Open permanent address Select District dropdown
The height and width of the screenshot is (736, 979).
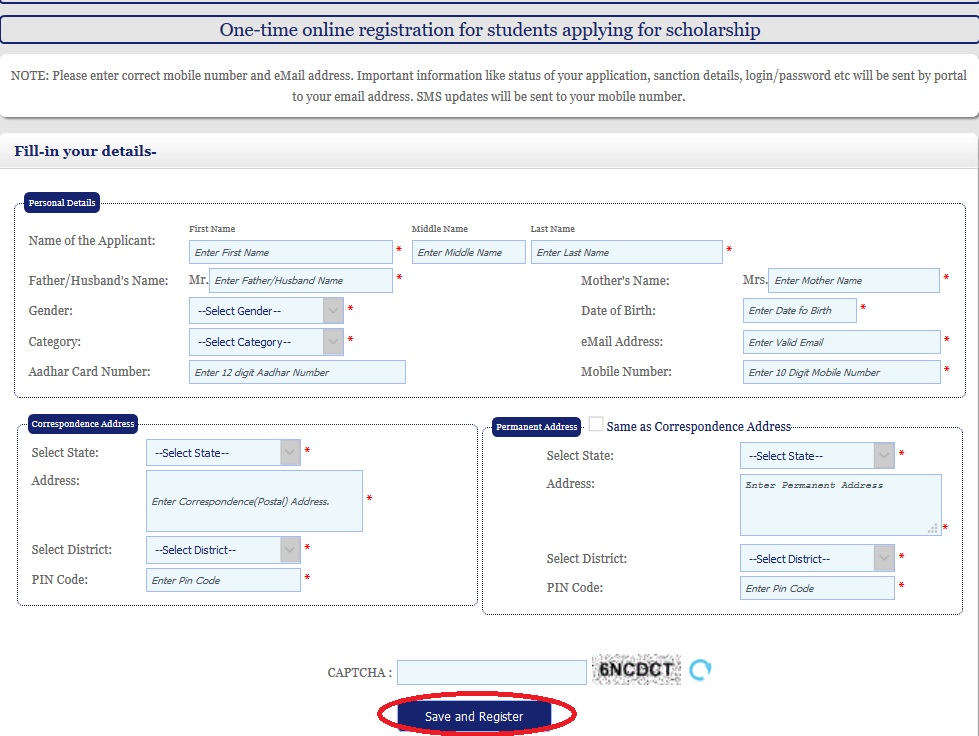click(x=817, y=558)
